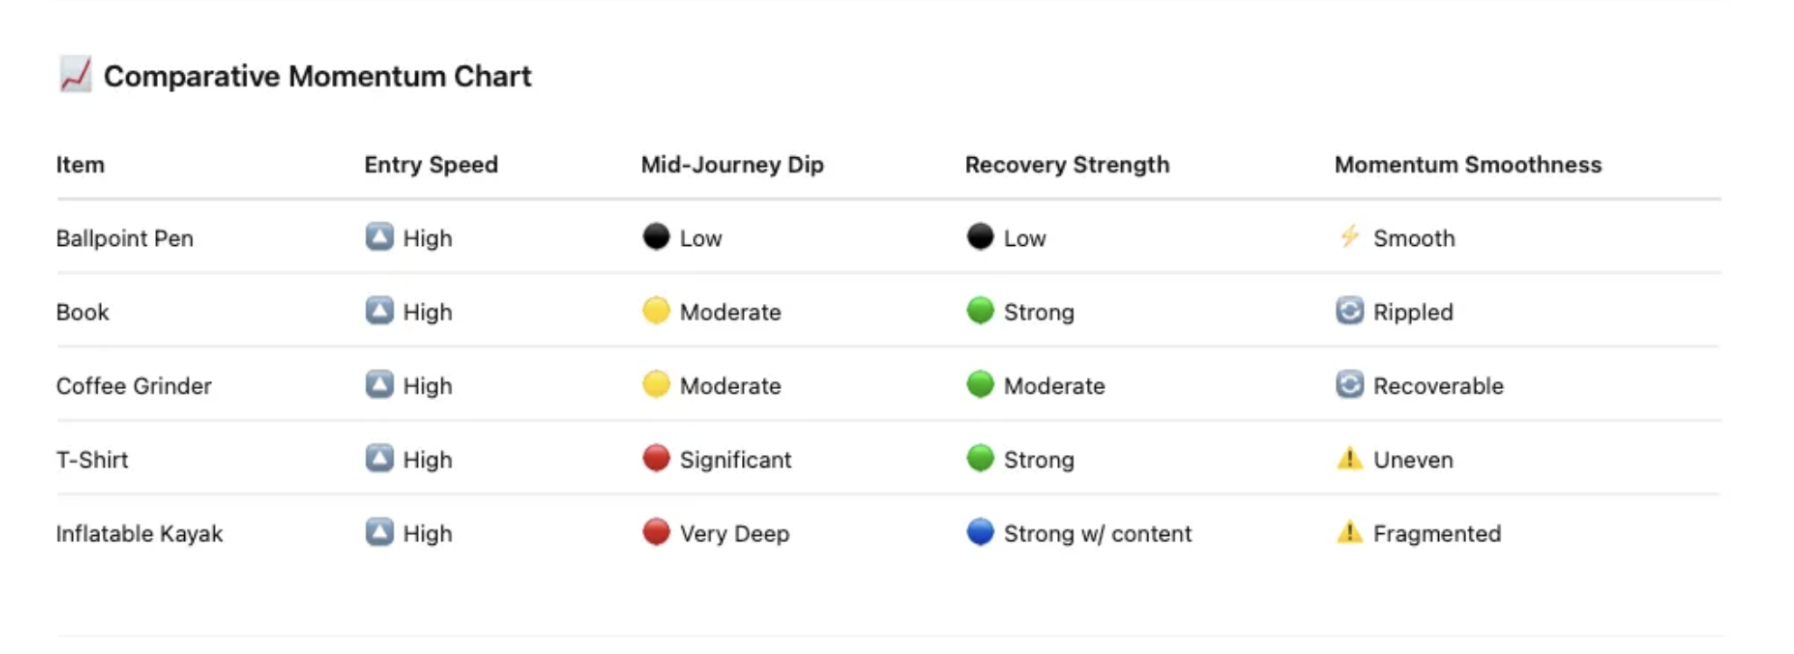Viewport: 1794px width, 654px height.
Task: Click the Entry Speed column header
Action: pos(431,165)
